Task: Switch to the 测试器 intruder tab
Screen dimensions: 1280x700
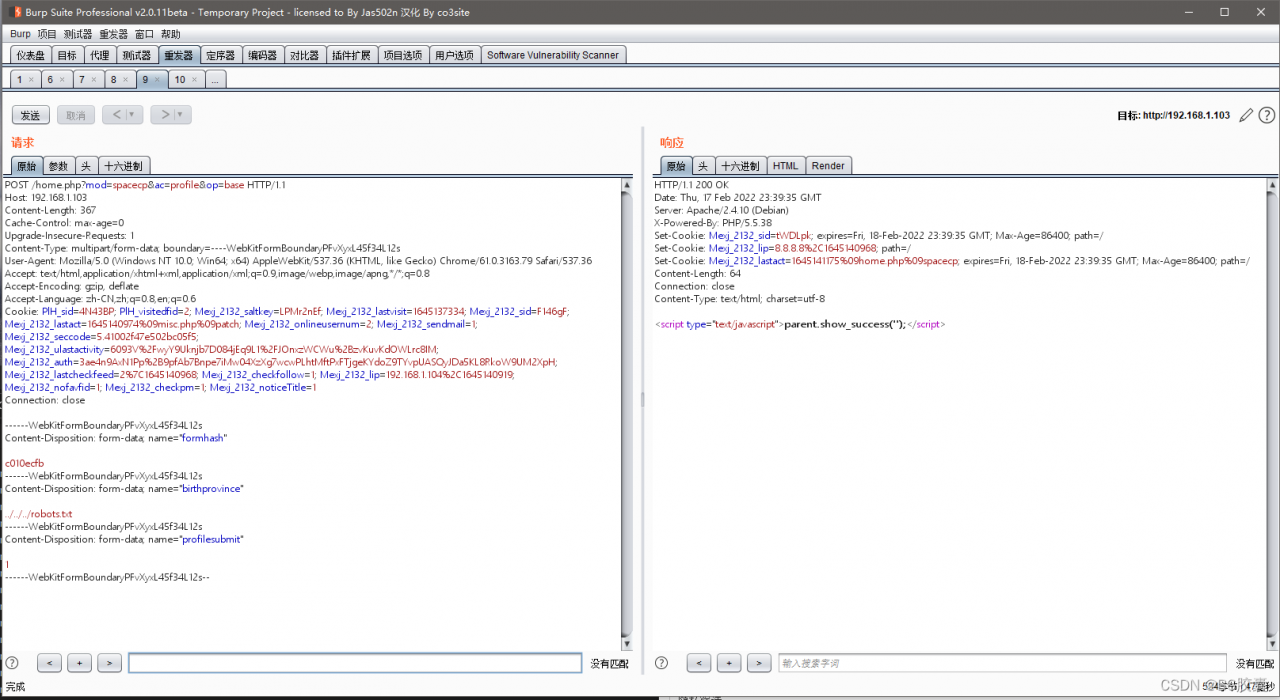Action: 136,55
